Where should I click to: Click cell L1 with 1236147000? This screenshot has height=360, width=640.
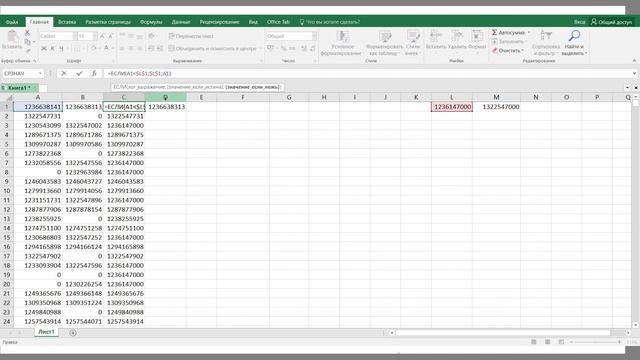[x=452, y=107]
